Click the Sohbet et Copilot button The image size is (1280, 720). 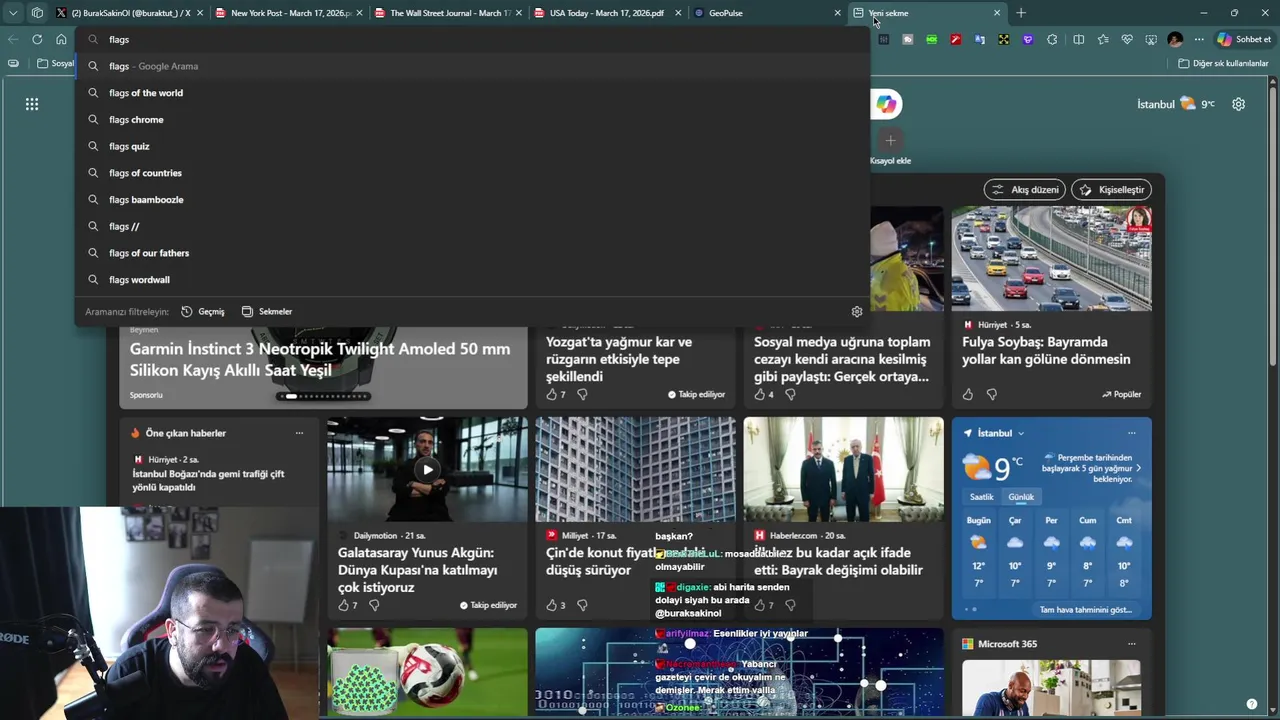click(1244, 39)
